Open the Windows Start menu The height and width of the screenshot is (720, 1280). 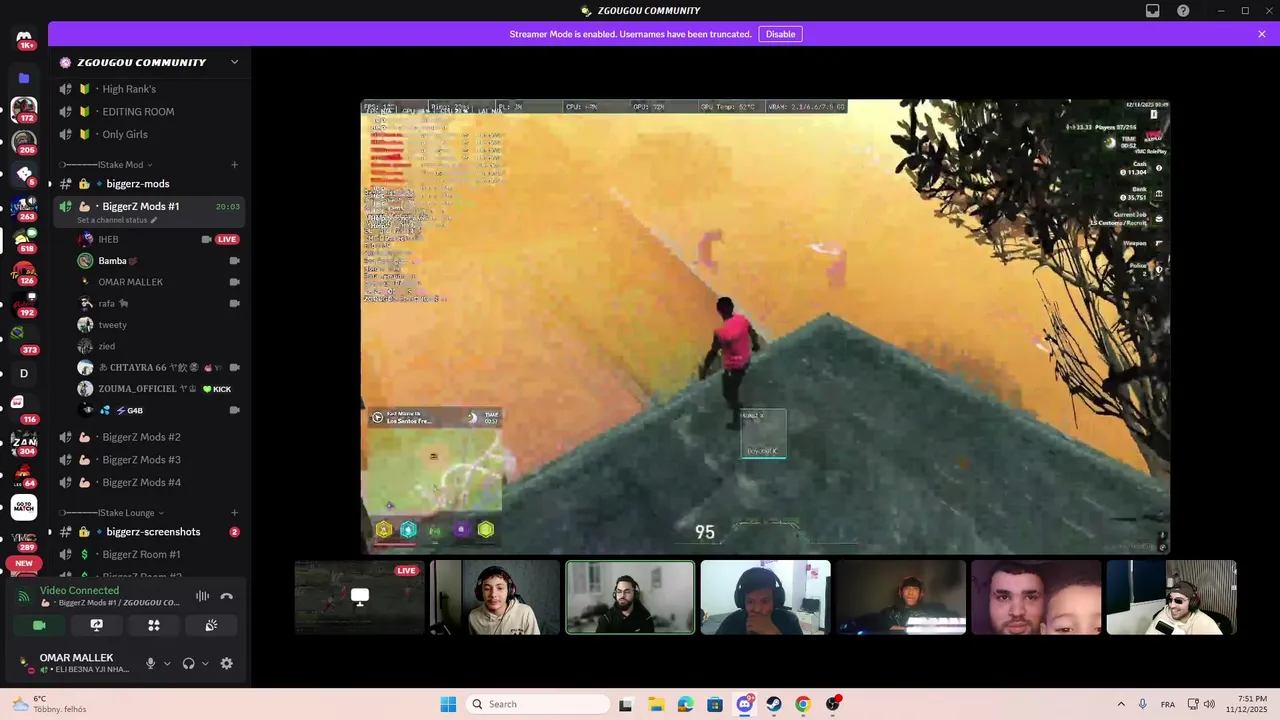coord(448,704)
